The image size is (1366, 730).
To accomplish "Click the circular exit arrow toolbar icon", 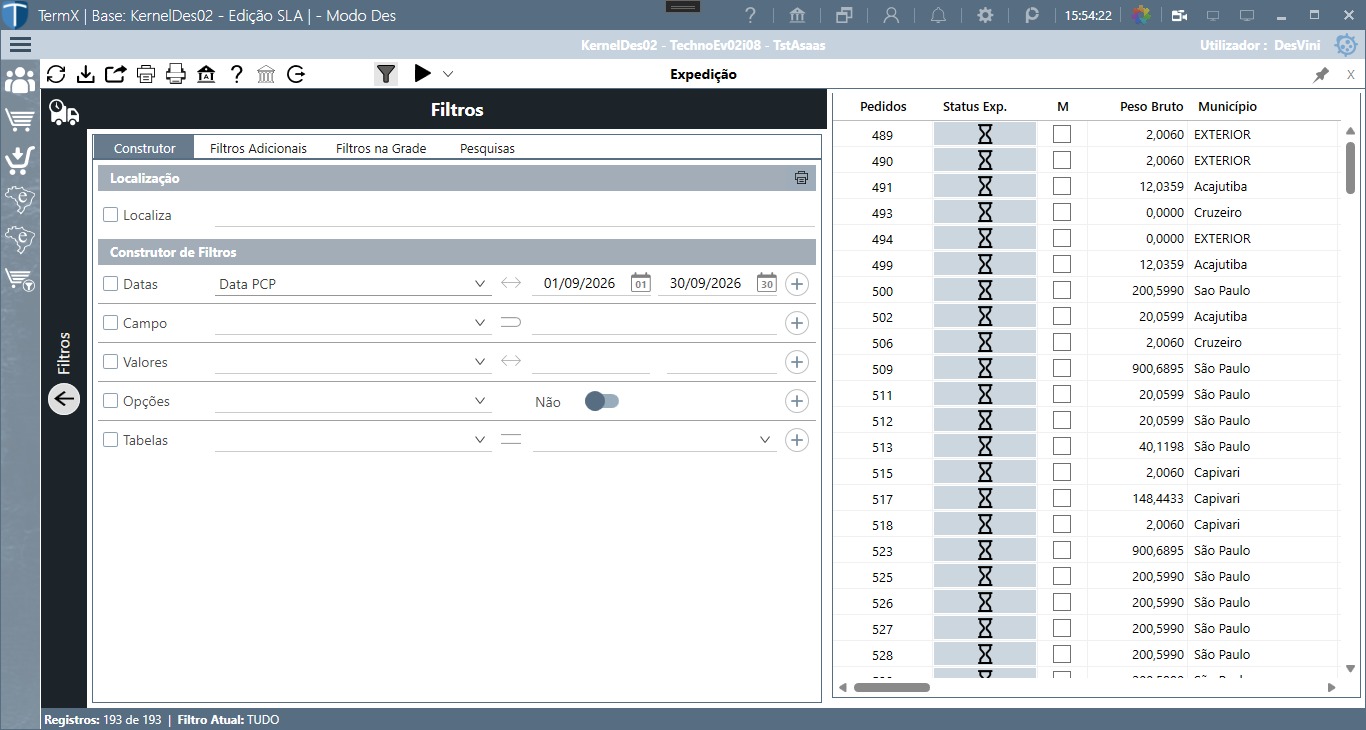I will (x=296, y=74).
